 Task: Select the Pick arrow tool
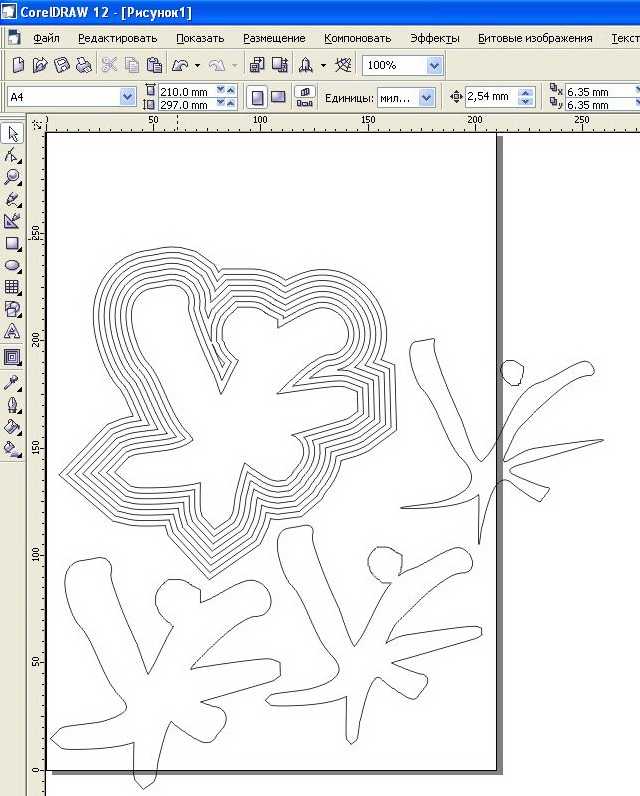[12, 134]
